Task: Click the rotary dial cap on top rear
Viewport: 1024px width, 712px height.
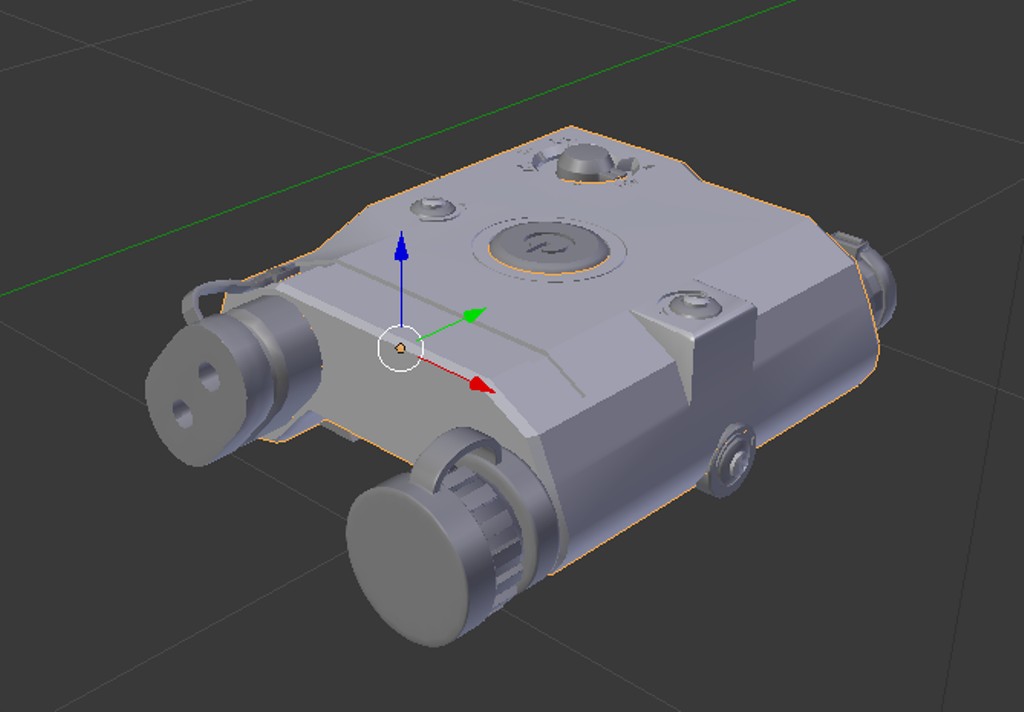Action: point(583,163)
